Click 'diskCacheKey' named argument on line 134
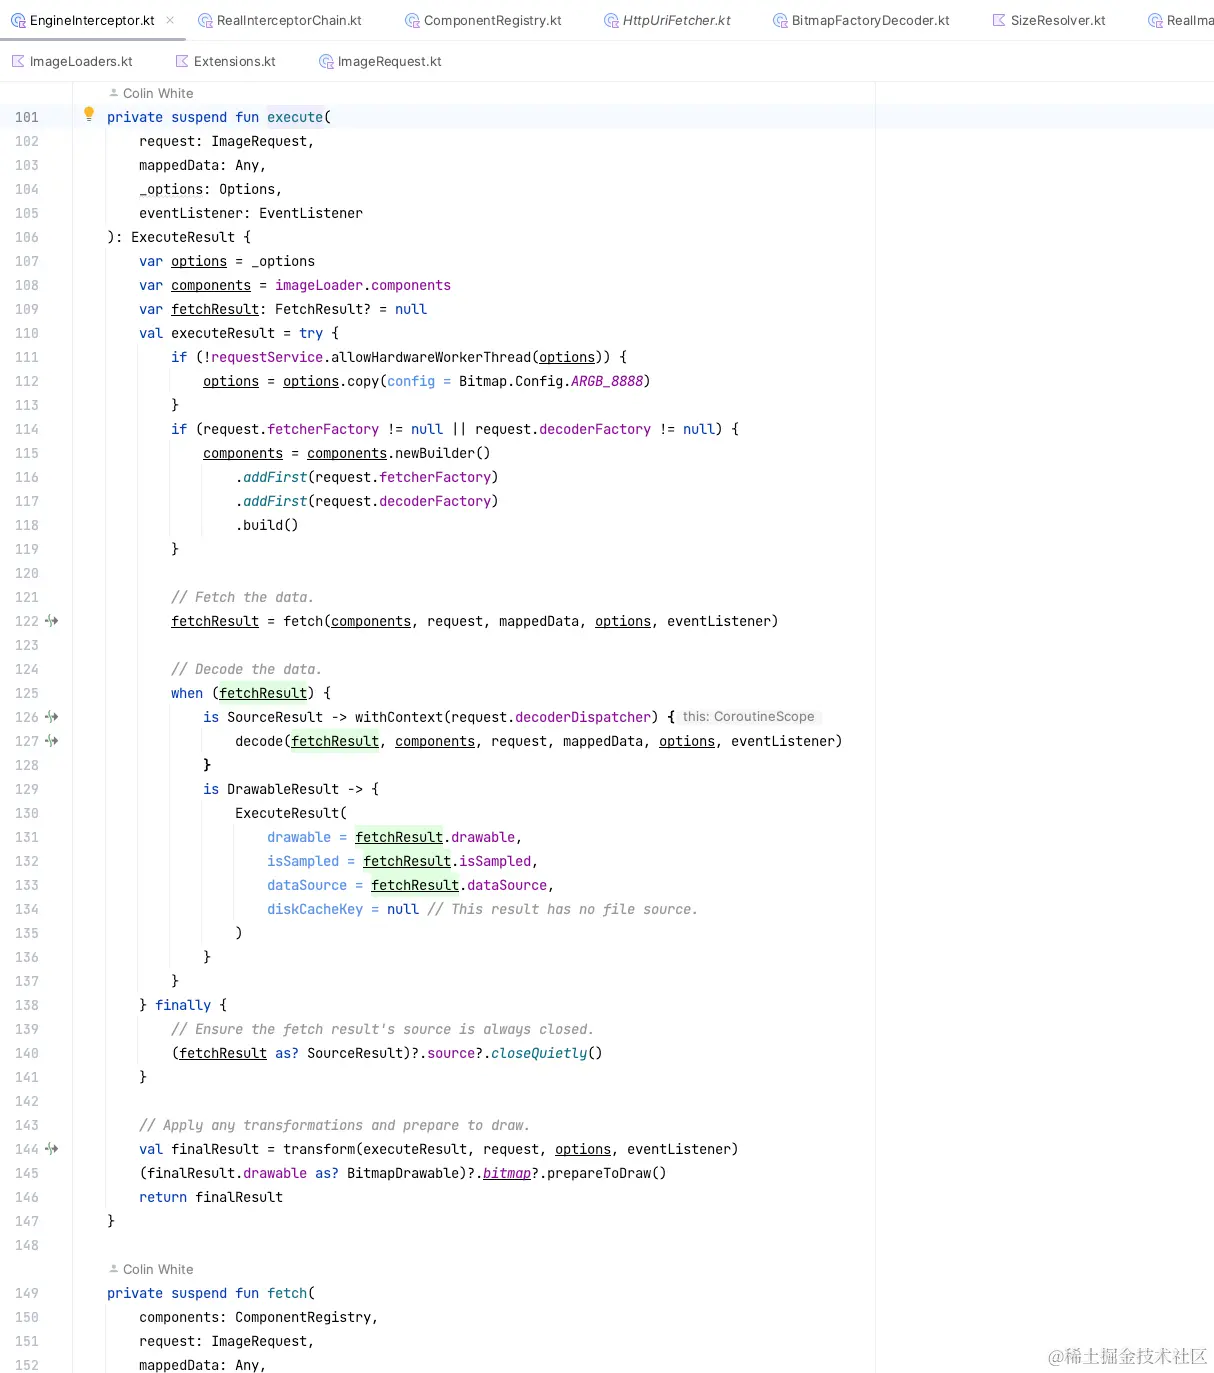This screenshot has width=1214, height=1373. pos(315,909)
